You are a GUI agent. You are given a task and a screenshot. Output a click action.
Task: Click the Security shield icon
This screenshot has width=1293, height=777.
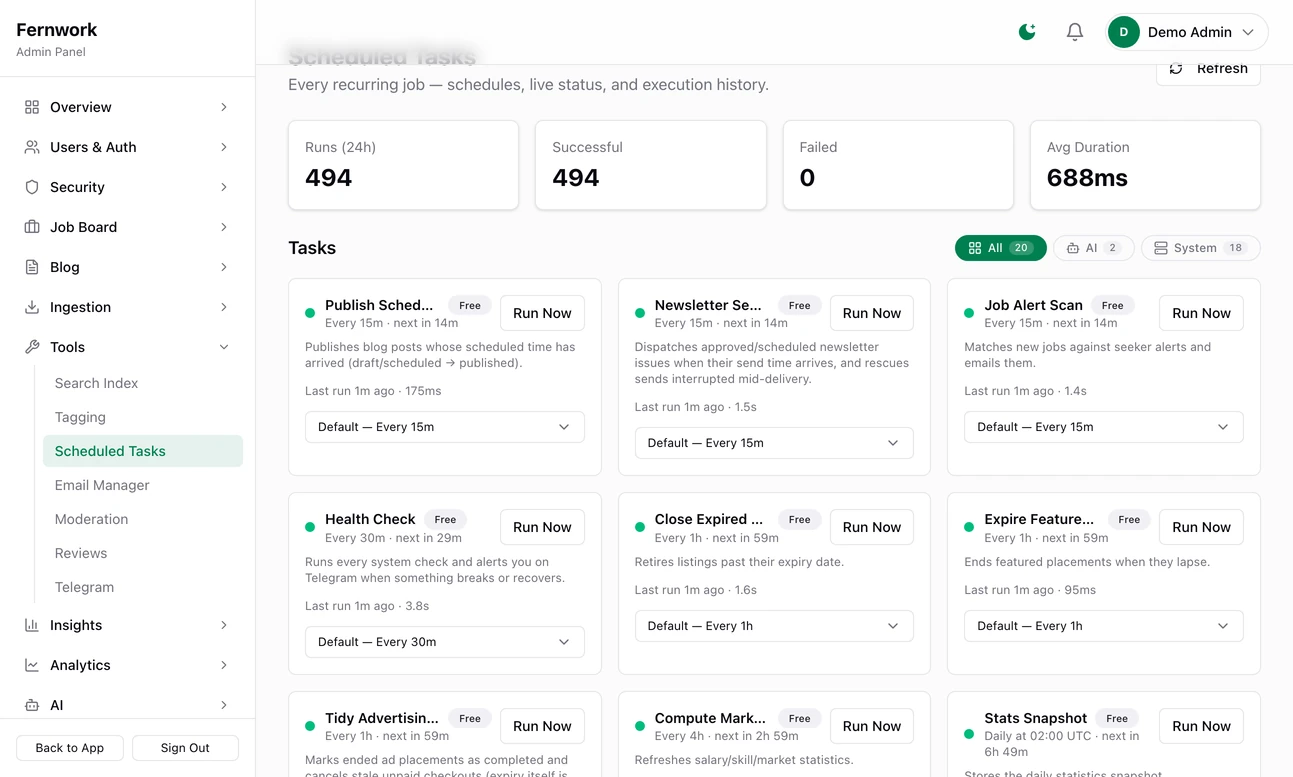[32, 187]
